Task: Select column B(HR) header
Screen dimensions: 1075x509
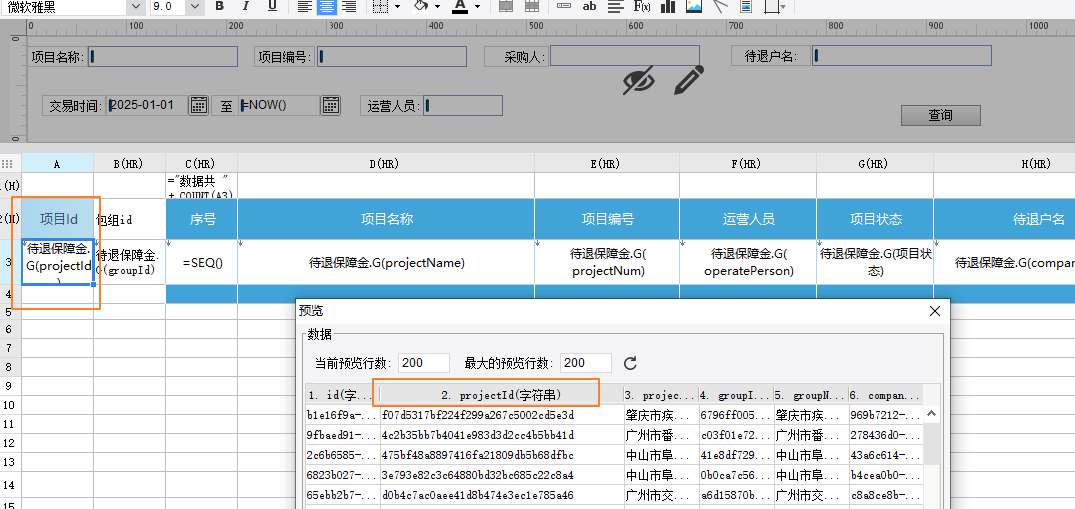Action: [130, 163]
